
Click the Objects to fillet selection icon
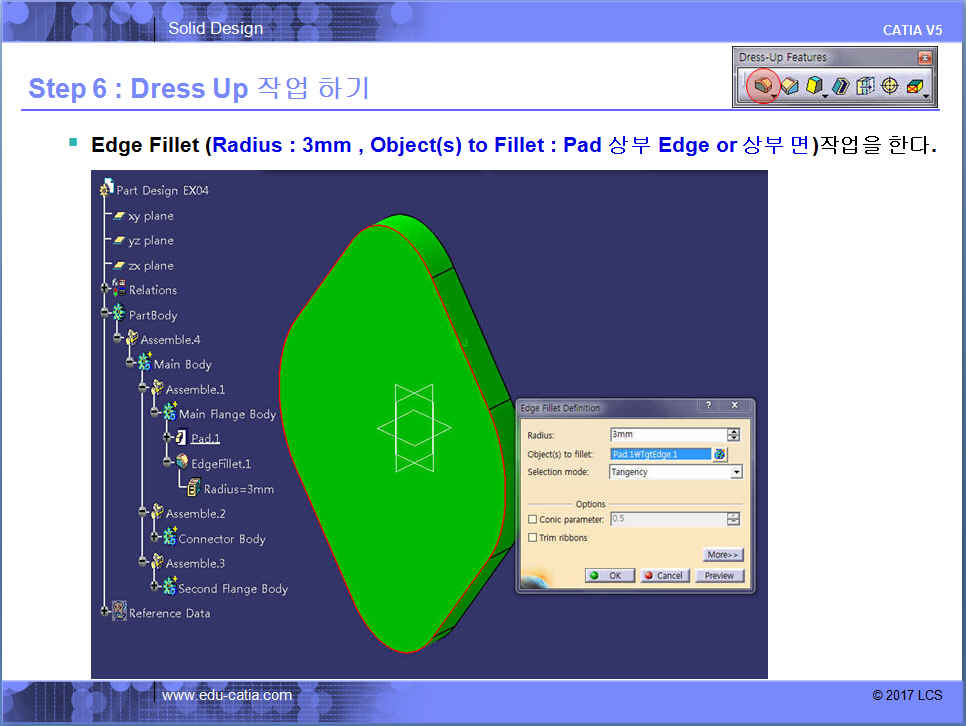pyautogui.click(x=720, y=454)
